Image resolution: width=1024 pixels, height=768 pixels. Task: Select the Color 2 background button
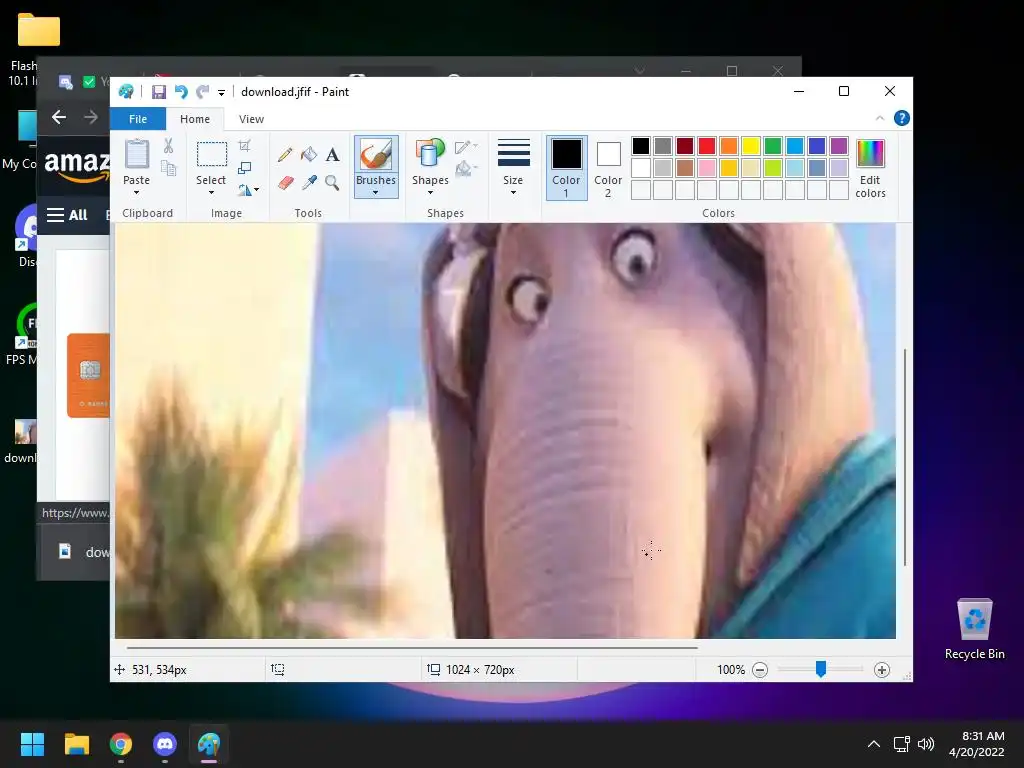pyautogui.click(x=608, y=168)
